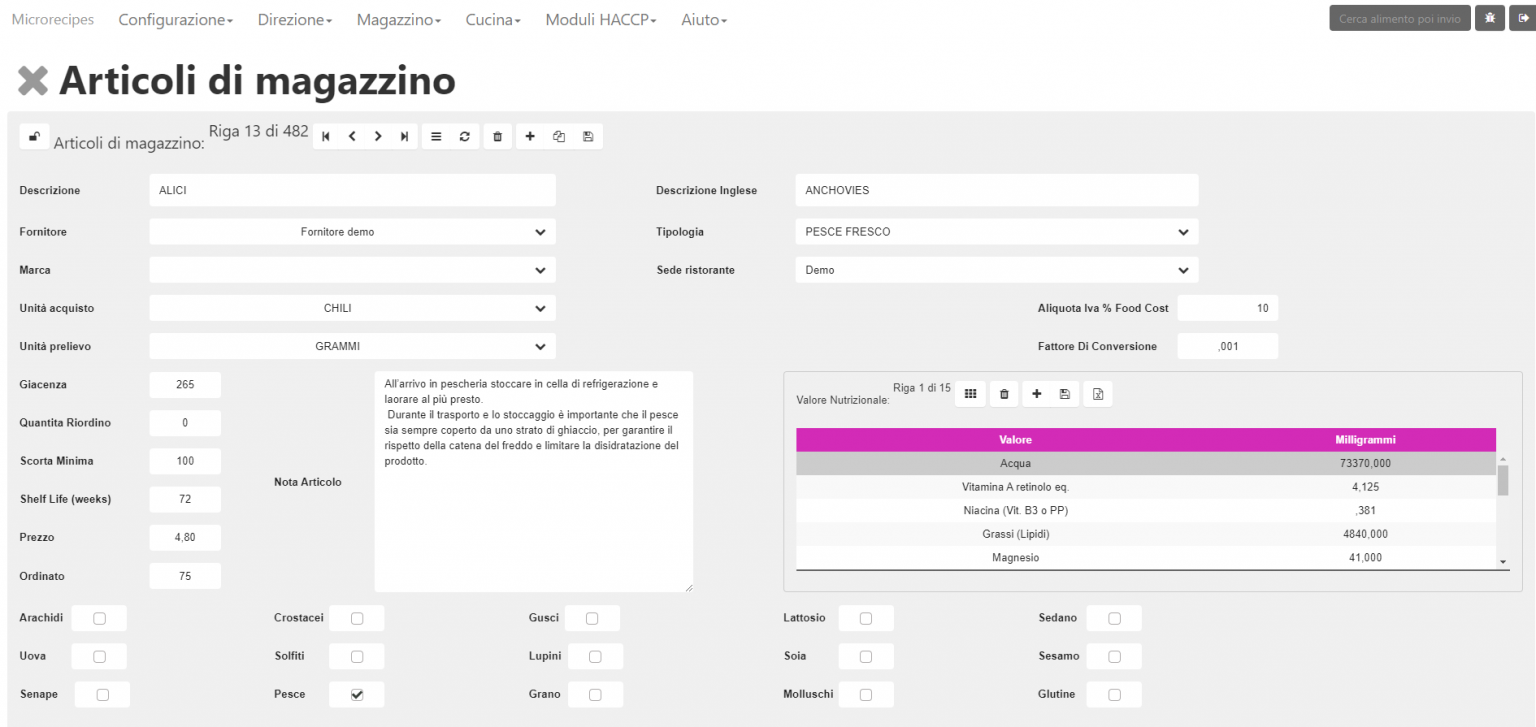Export nutritional values to Excel
Viewport: 1536px width, 727px height.
[1097, 394]
